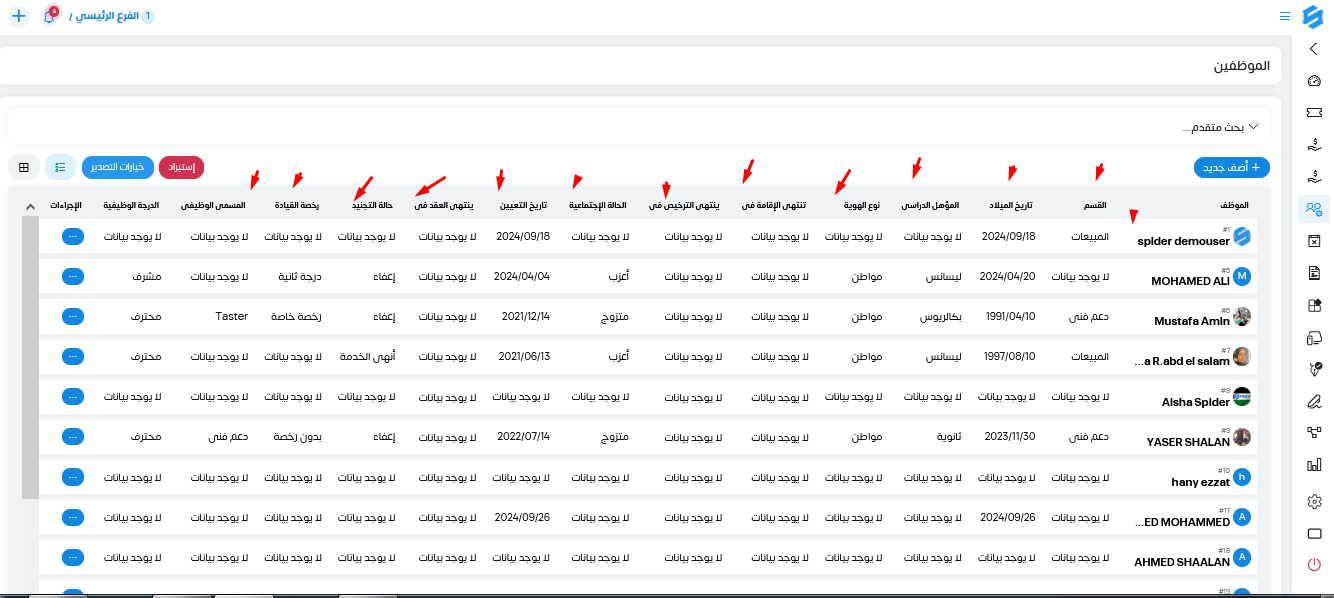Sort by الدرجة الوظيفية column header

point(130,205)
